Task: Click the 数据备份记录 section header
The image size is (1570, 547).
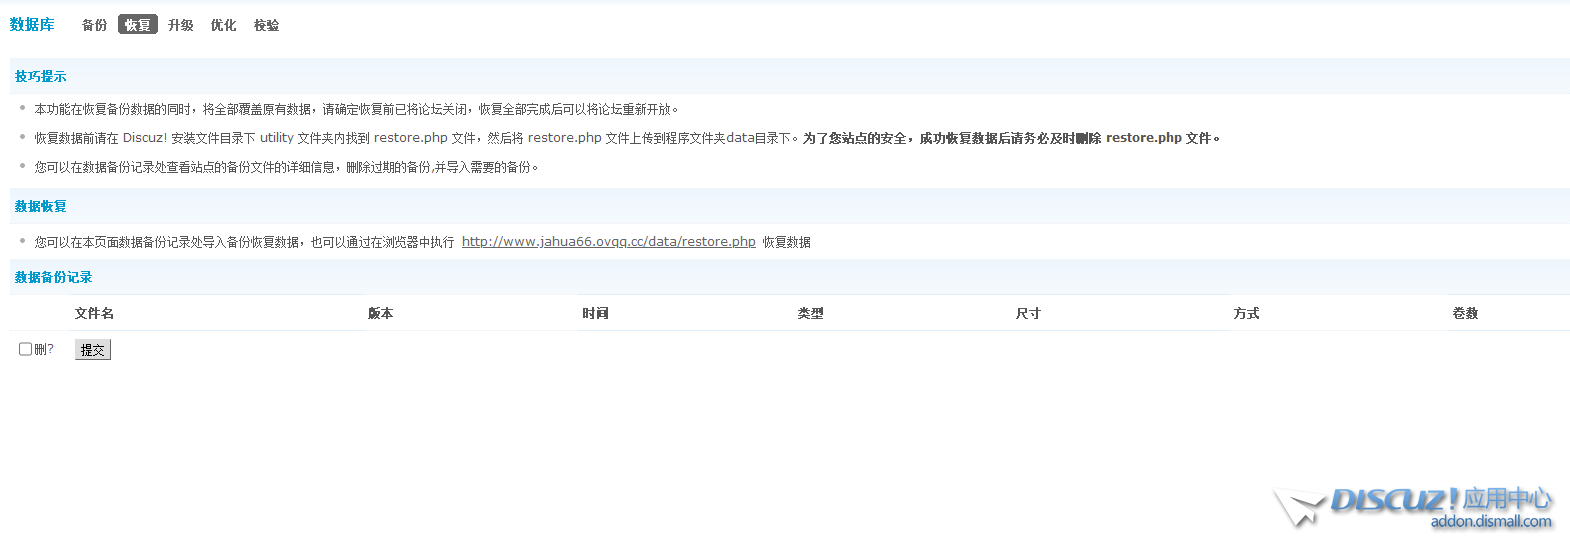Action: click(x=54, y=277)
